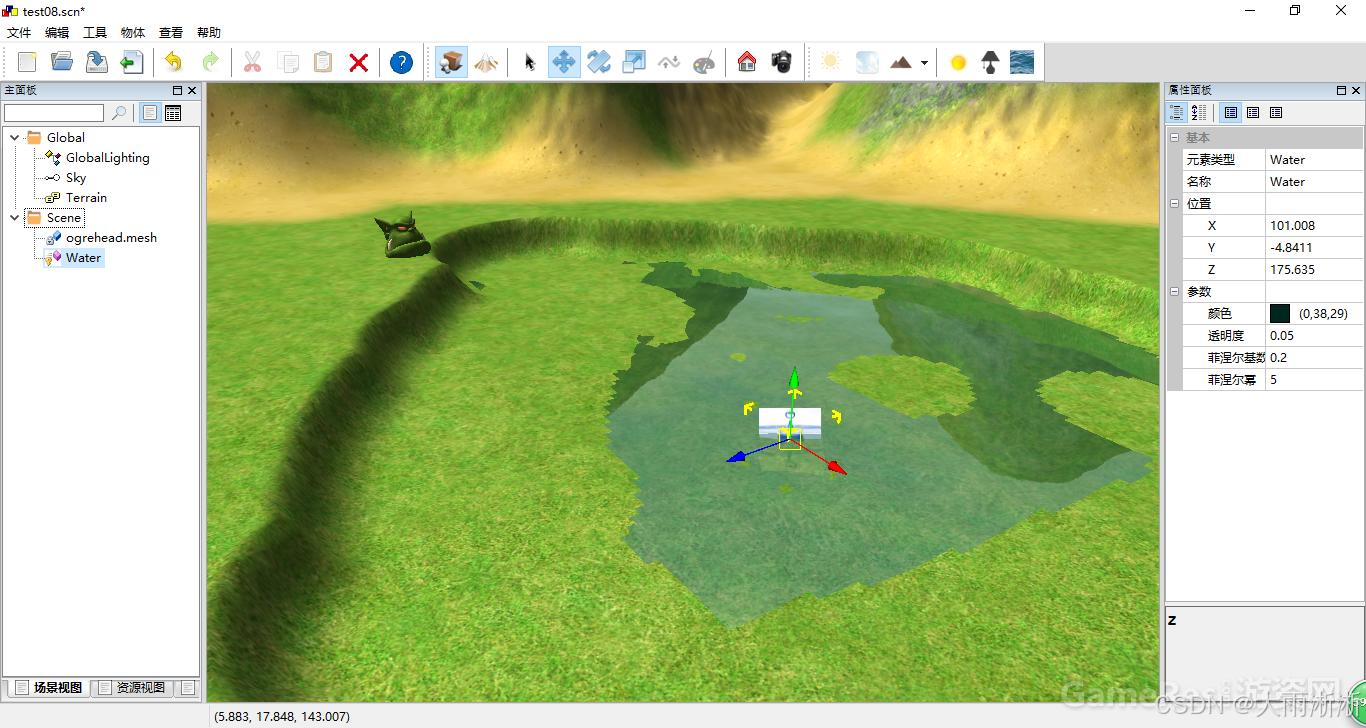Toggle categorized property sorting
The height and width of the screenshot is (728, 1366).
point(1177,113)
